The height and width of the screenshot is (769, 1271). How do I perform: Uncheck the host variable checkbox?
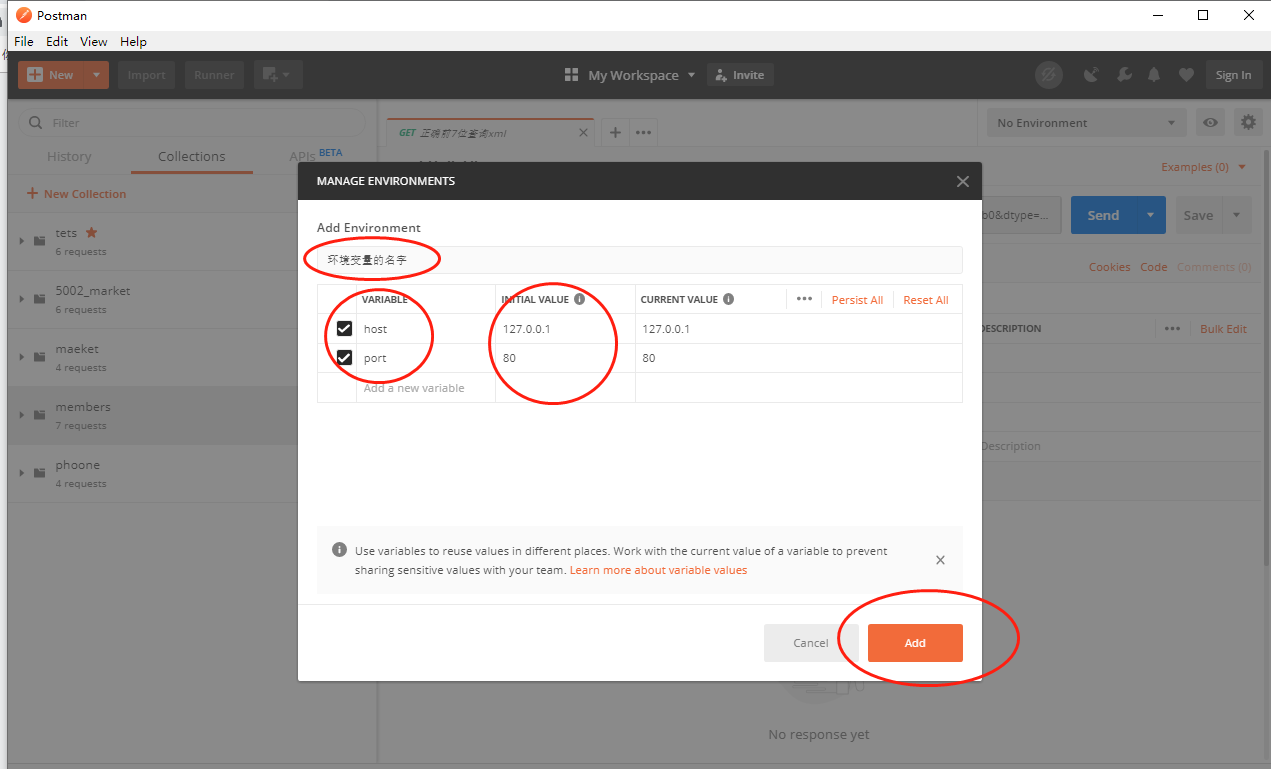click(344, 329)
